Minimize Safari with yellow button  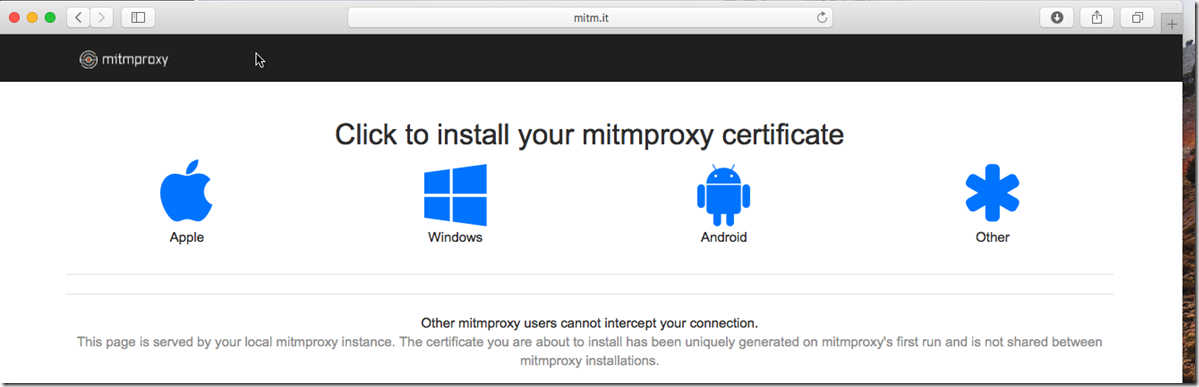pos(32,18)
